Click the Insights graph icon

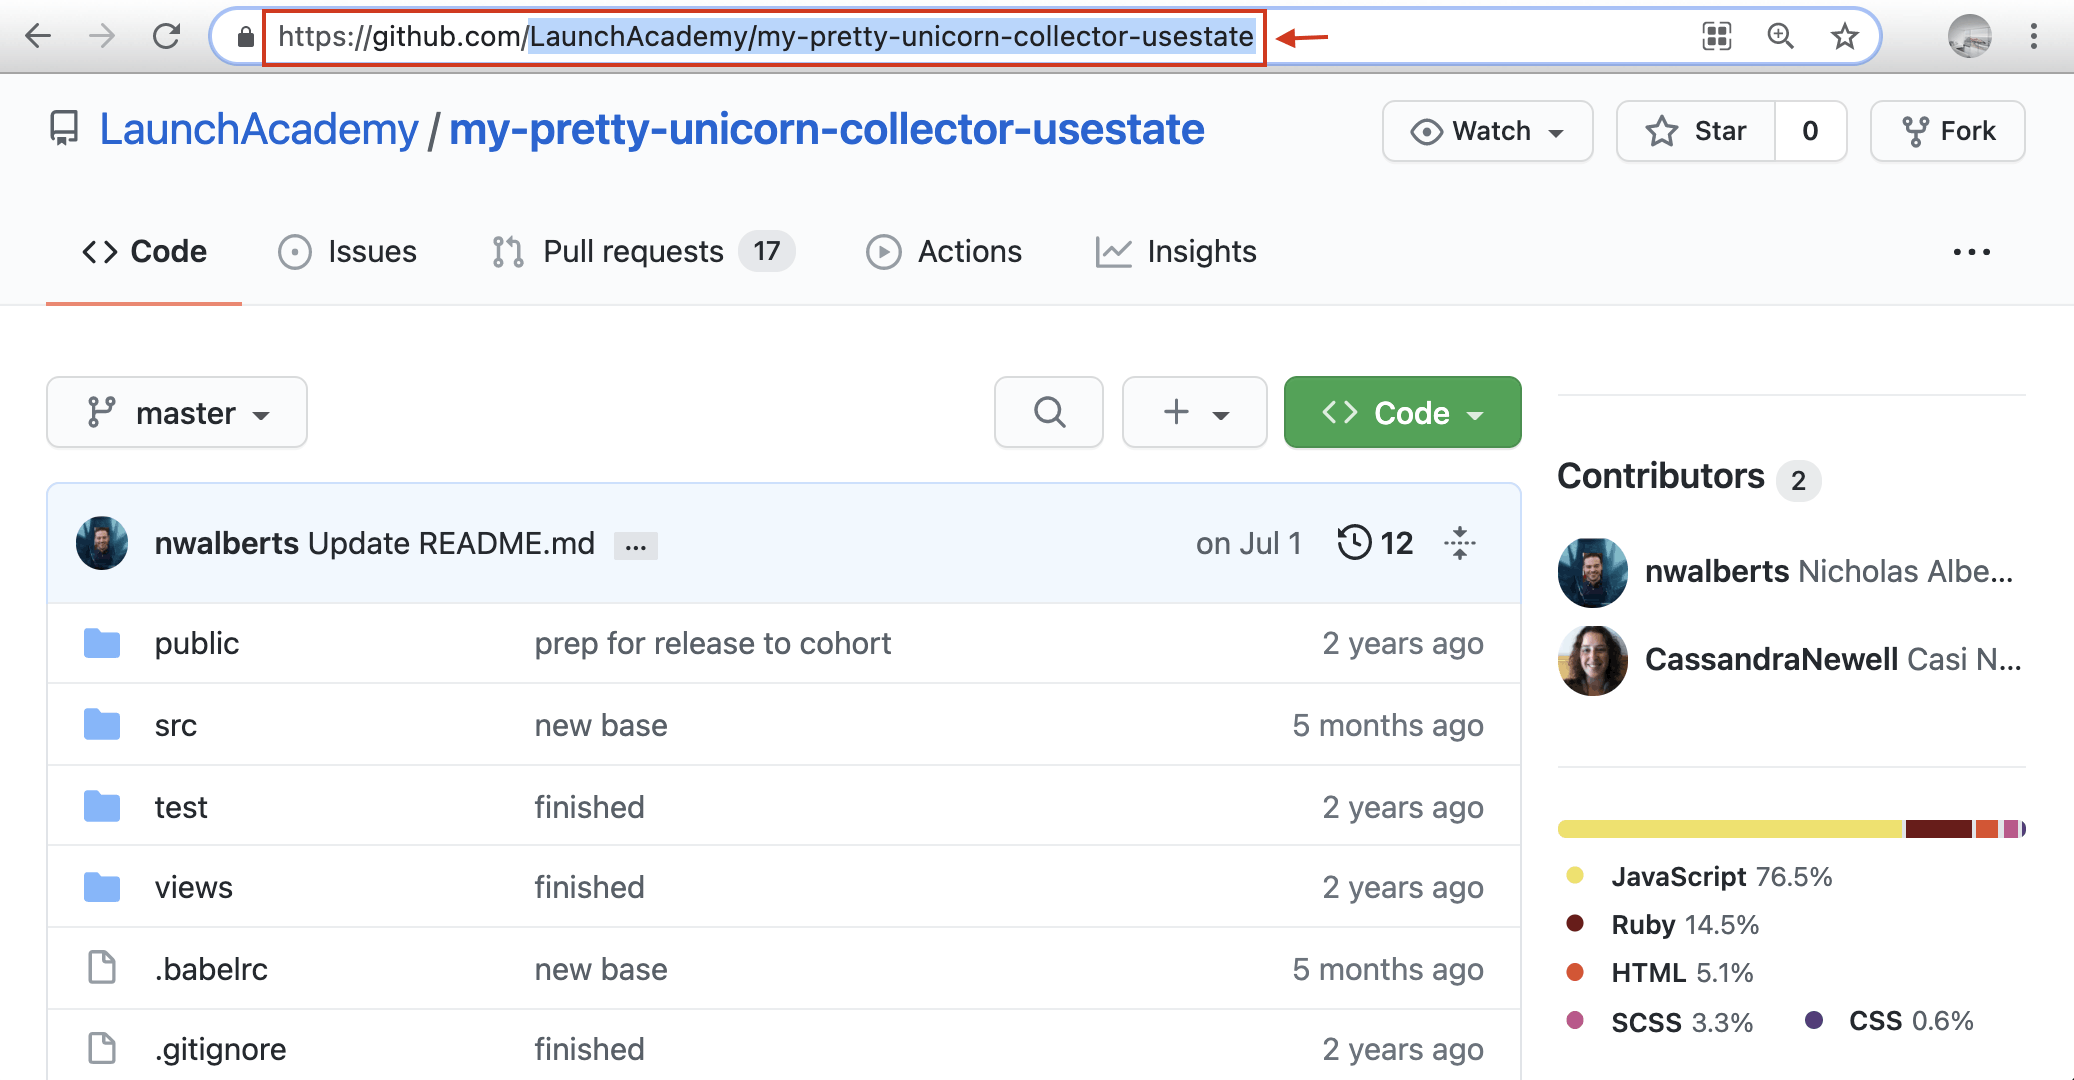1112,251
